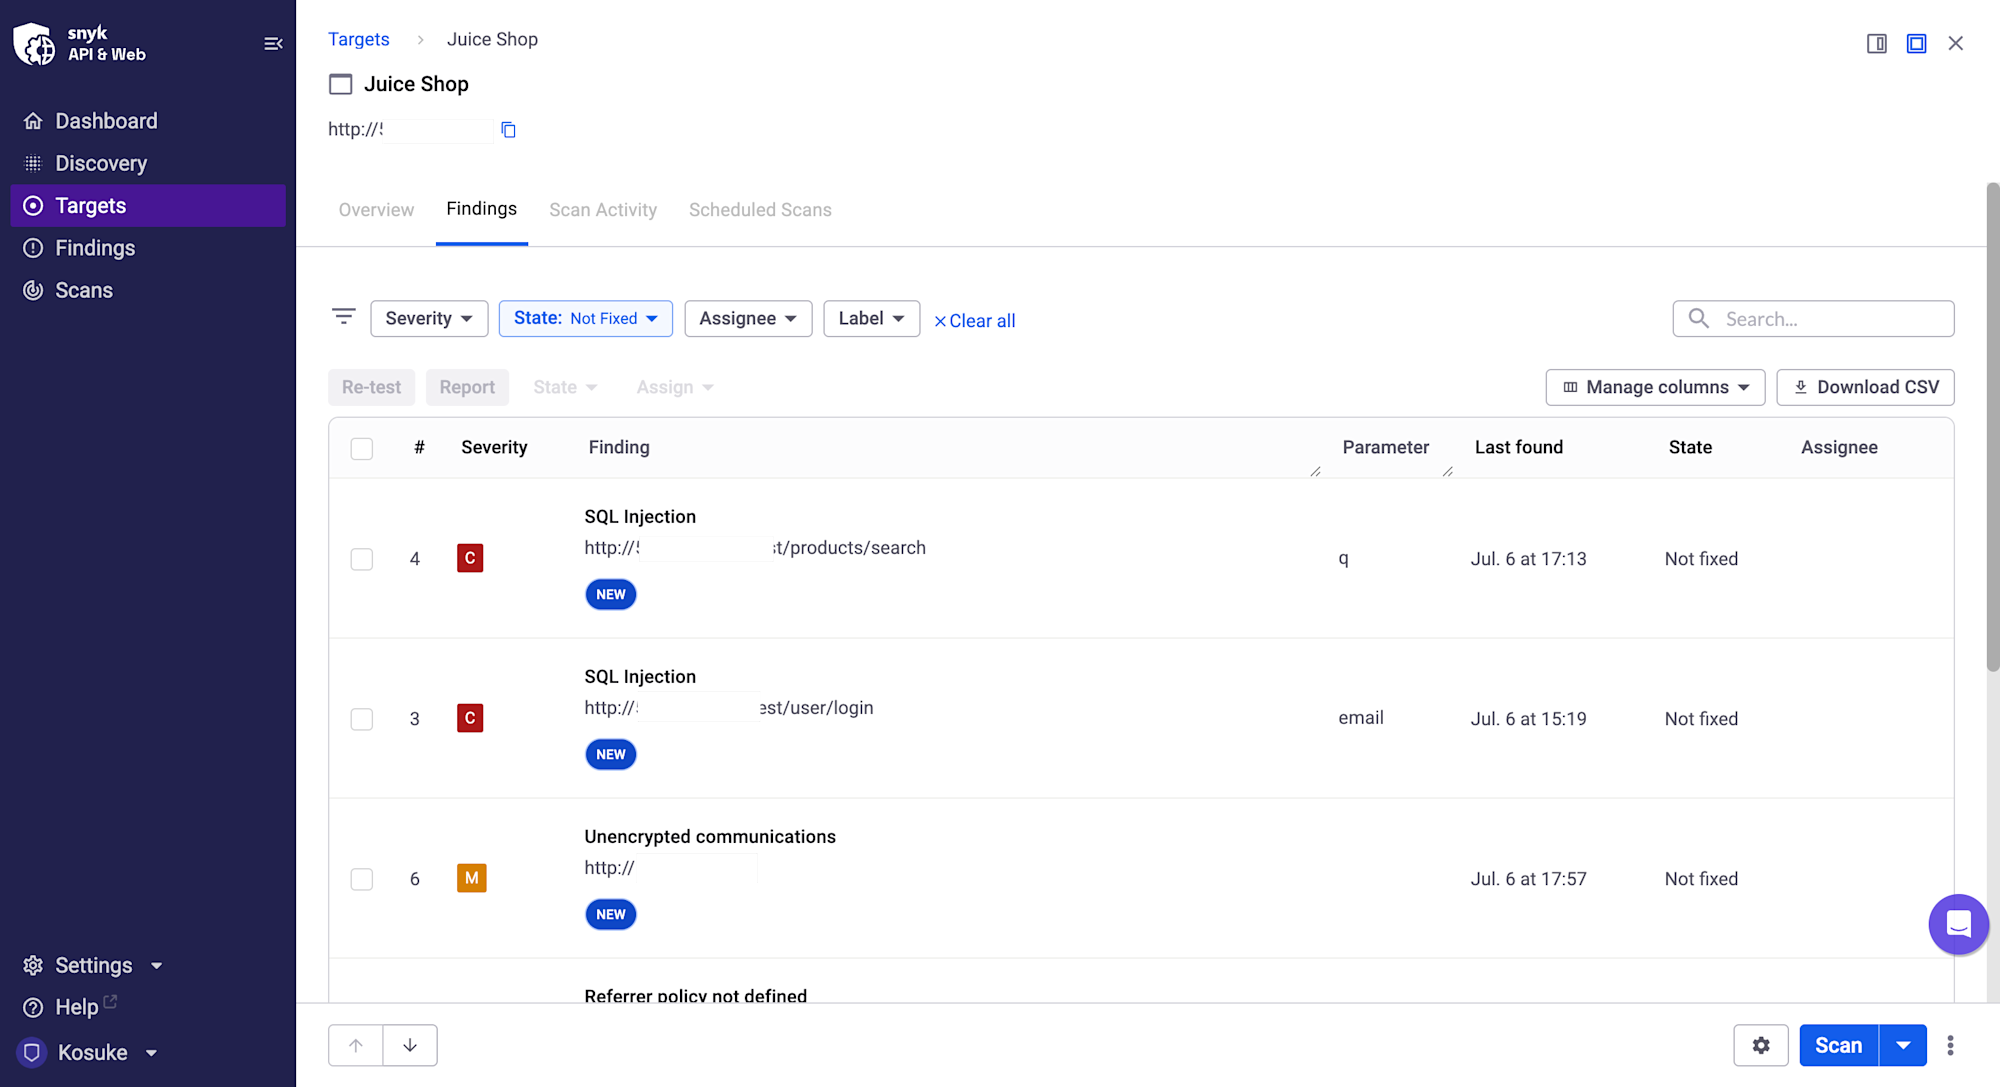This screenshot has width=2000, height=1087.
Task: Click the Dashboard home icon
Action: point(33,121)
